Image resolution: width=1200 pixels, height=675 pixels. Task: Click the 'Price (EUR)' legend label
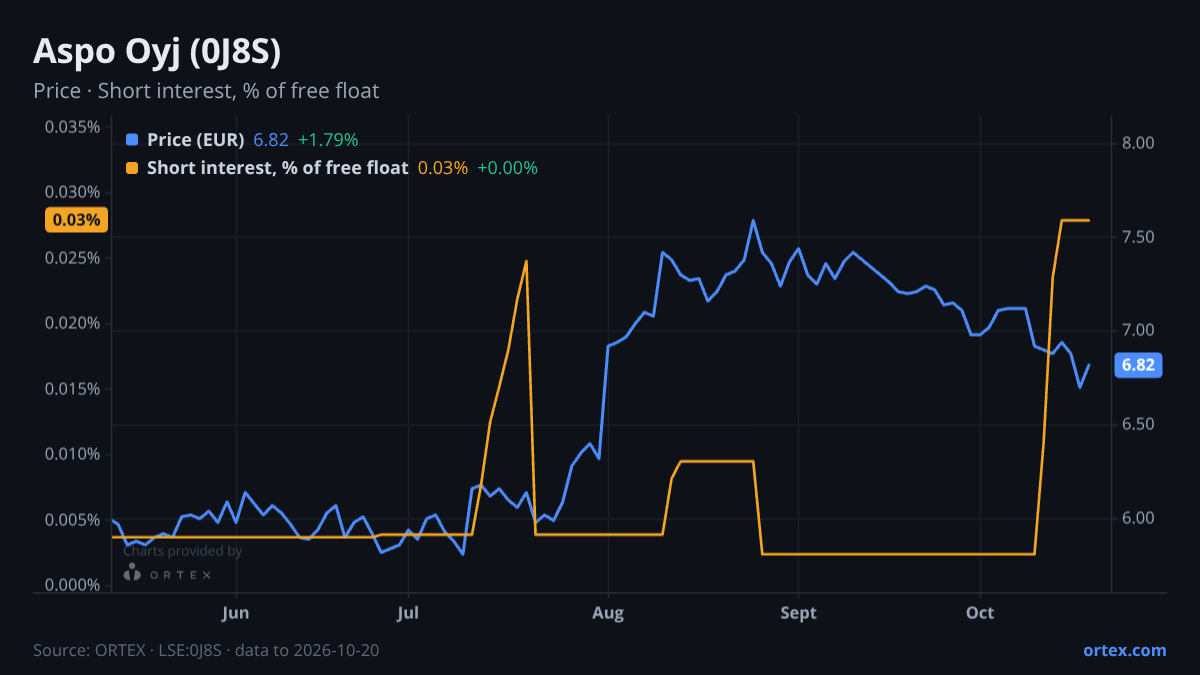point(195,139)
